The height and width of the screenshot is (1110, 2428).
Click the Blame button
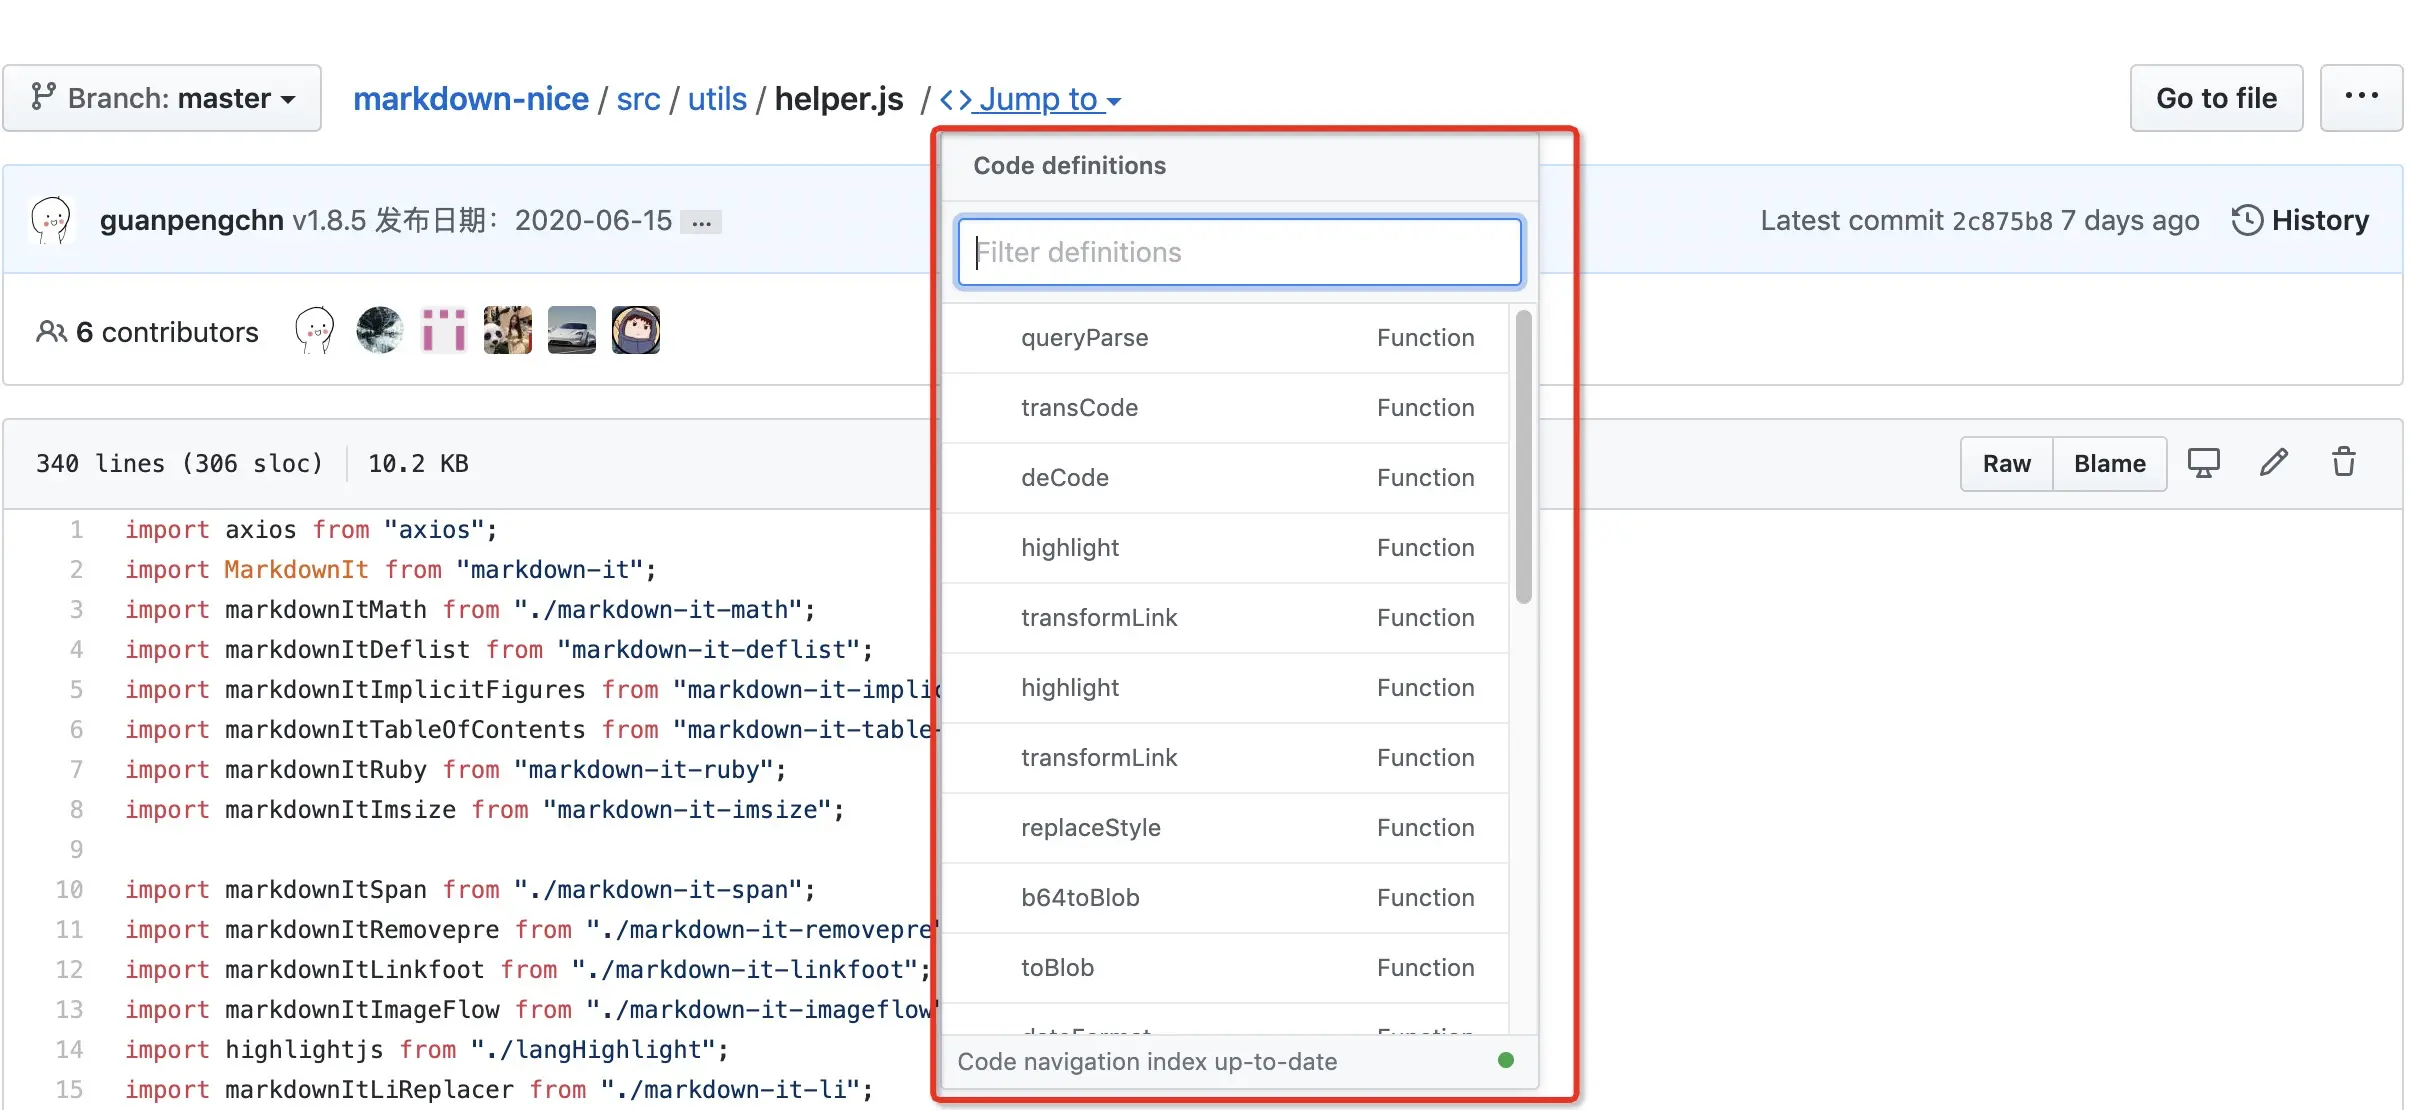[2109, 464]
